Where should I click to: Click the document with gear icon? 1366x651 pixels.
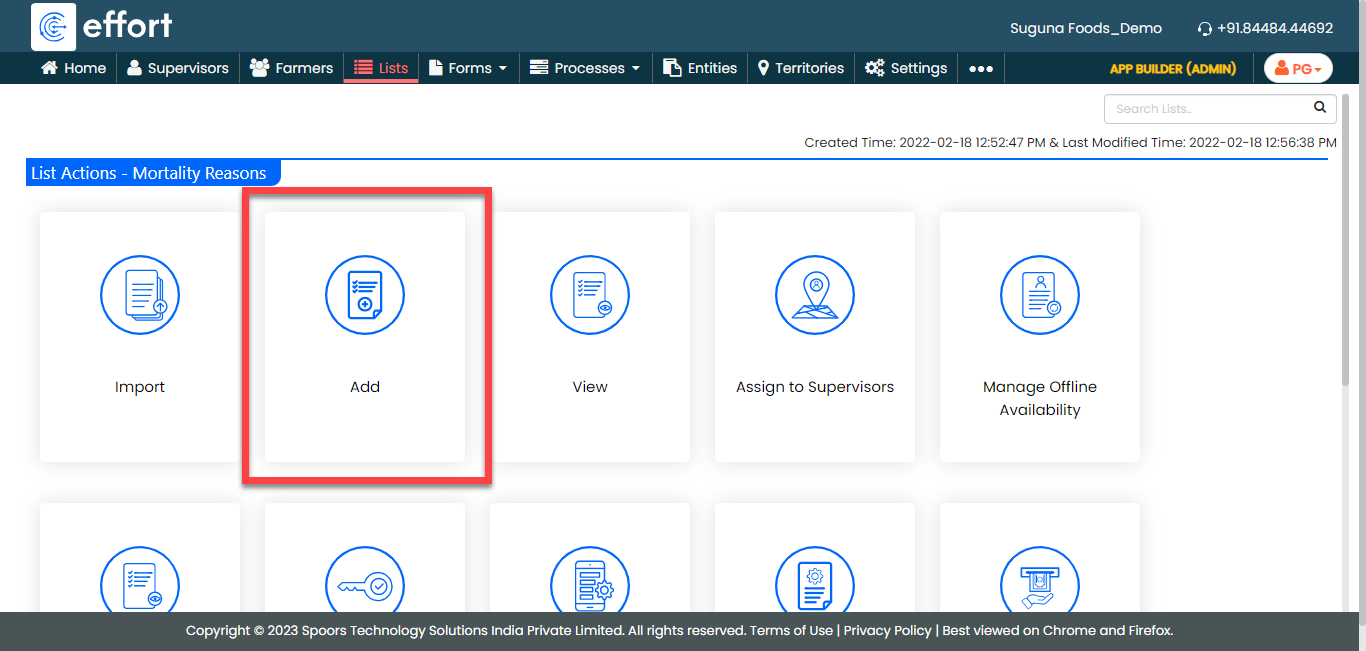(x=815, y=584)
